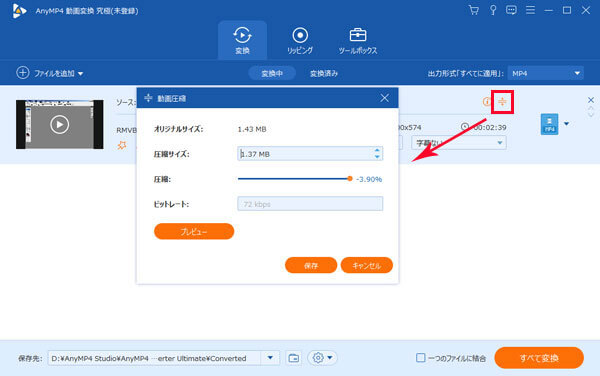The height and width of the screenshot is (376, 600).
Task: Expand the save path dropdown arrow
Action: [x=270, y=358]
